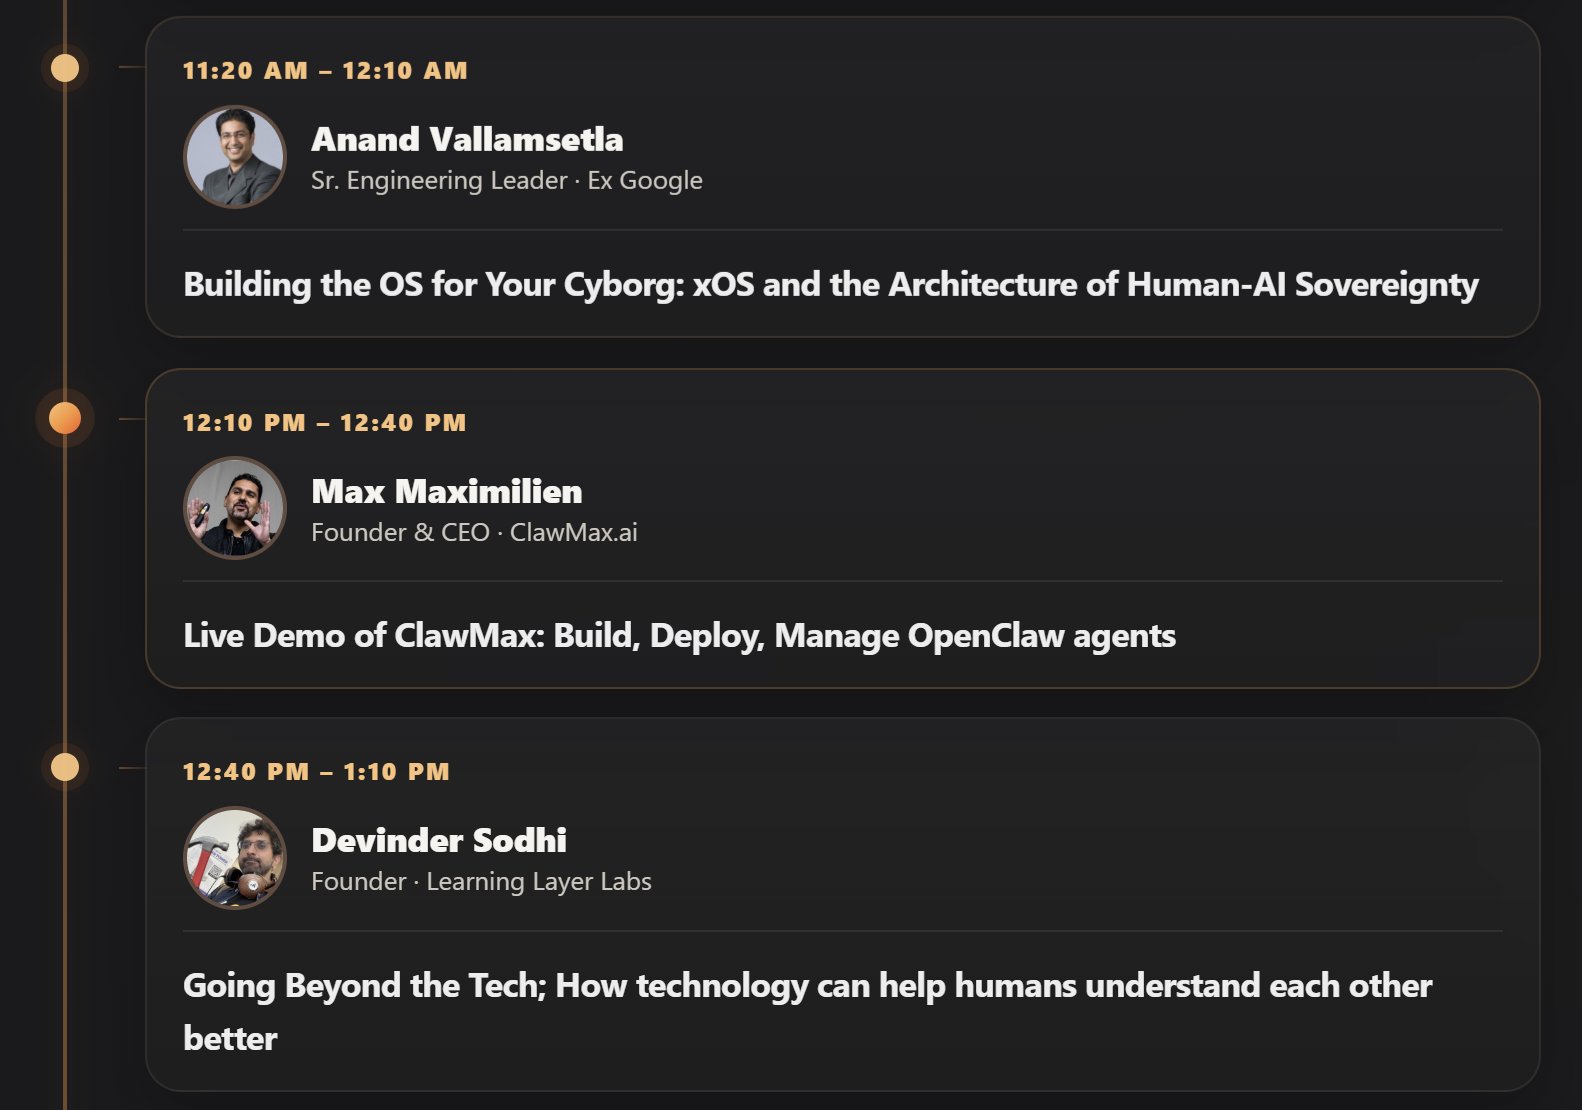Select the timeline dot for 12:40 PM session
This screenshot has width=1582, height=1110.
[65, 767]
